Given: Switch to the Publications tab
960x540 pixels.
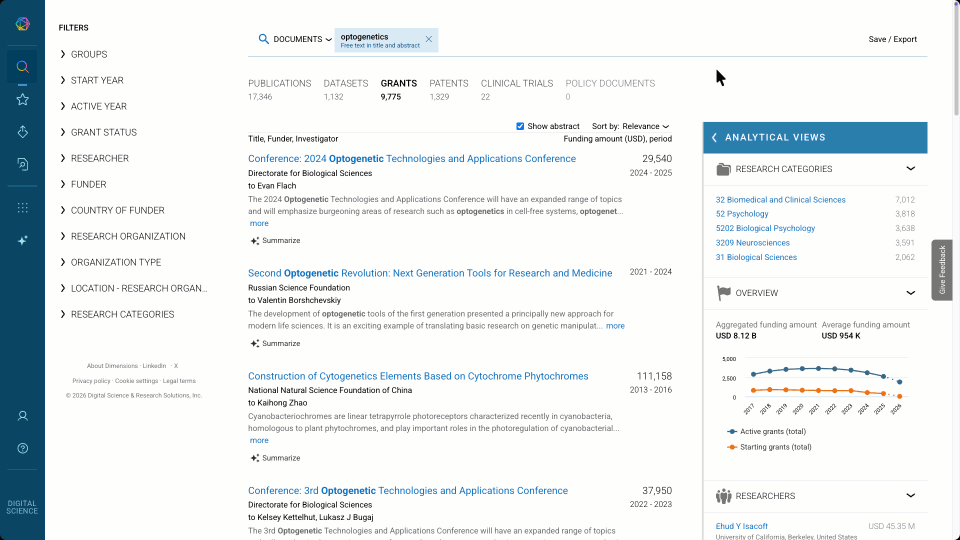Looking at the screenshot, I should click(x=279, y=84).
